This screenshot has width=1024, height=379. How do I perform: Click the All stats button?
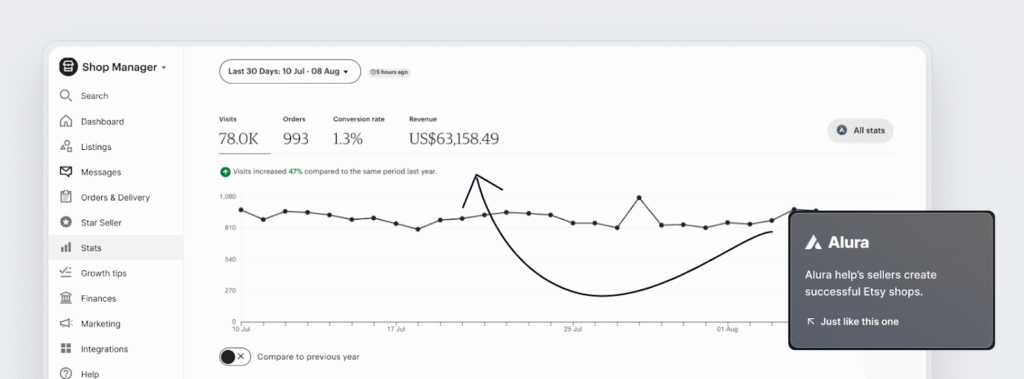860,131
